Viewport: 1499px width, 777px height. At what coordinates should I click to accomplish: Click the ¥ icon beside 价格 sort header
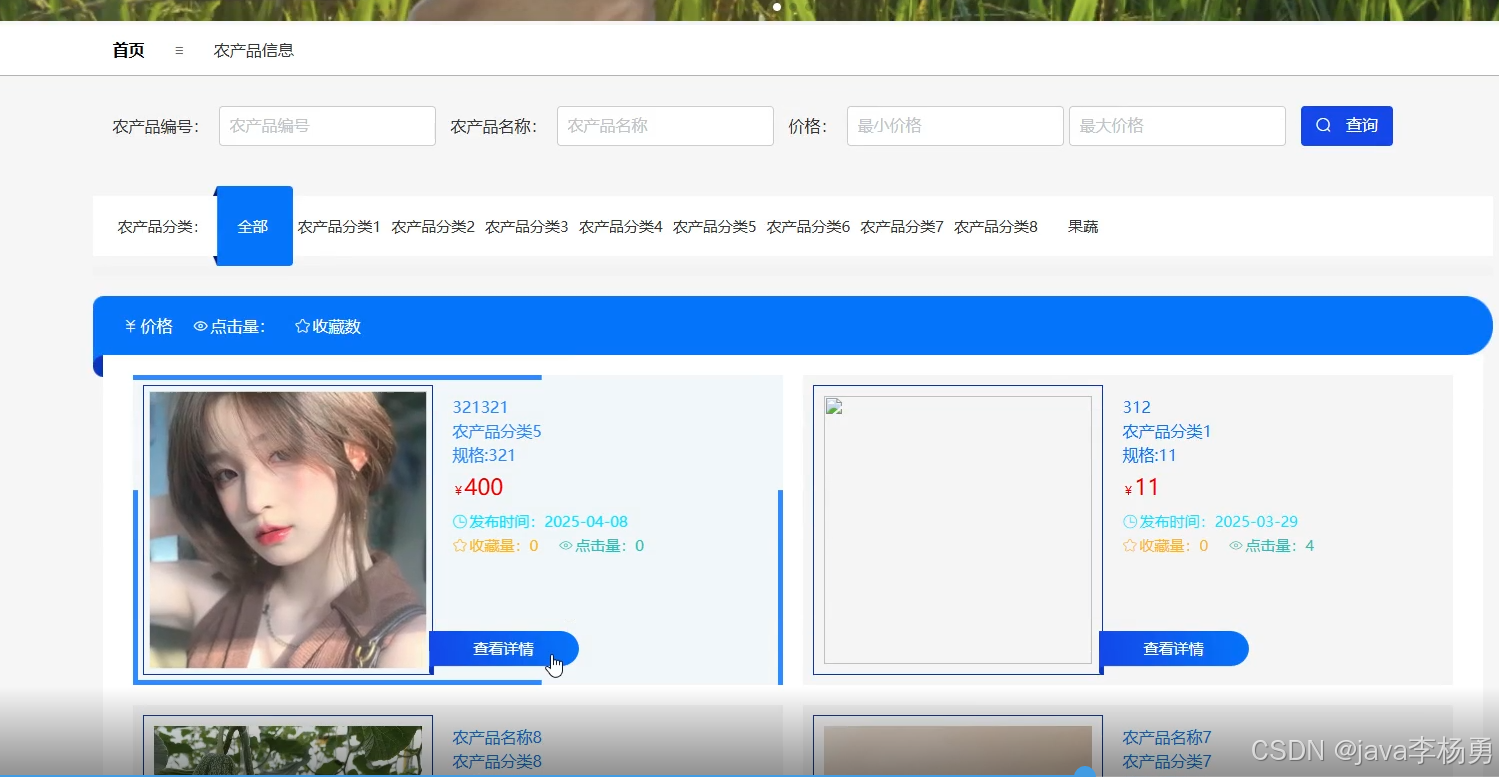(x=130, y=327)
